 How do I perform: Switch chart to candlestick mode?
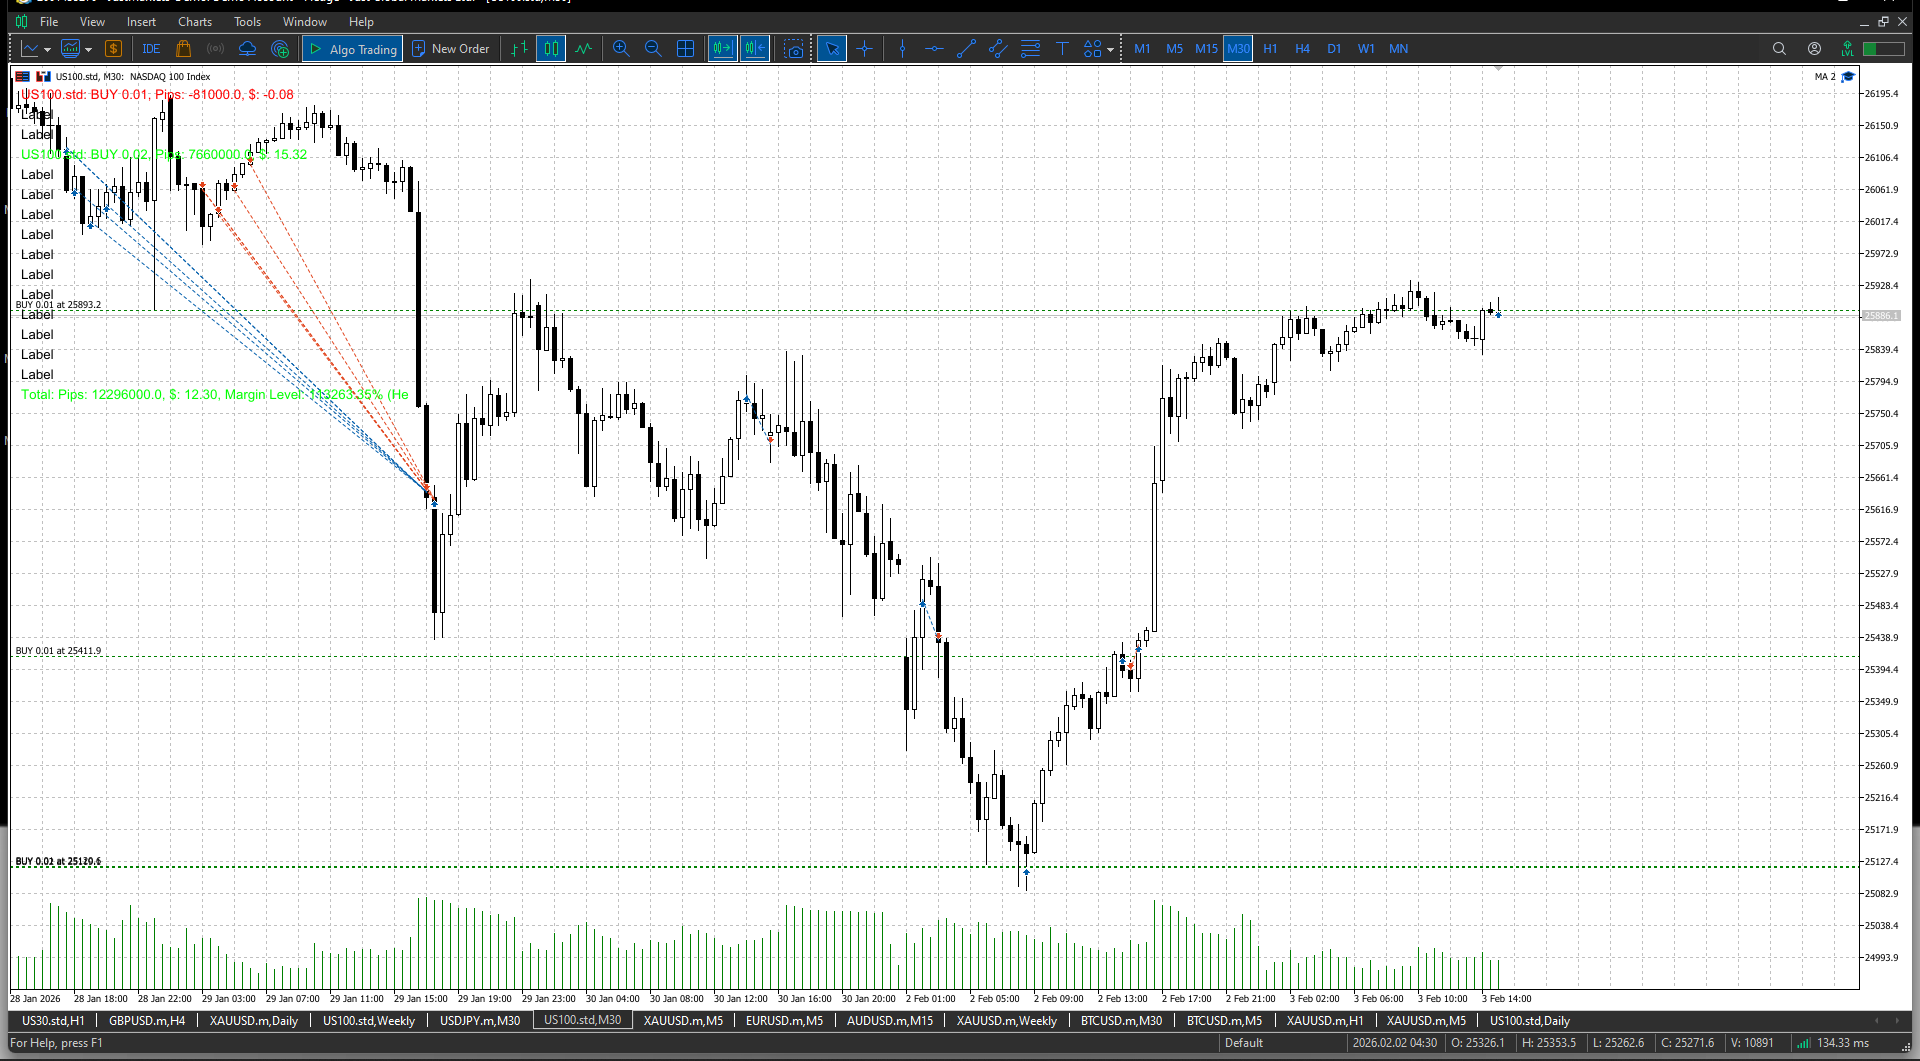click(551, 49)
